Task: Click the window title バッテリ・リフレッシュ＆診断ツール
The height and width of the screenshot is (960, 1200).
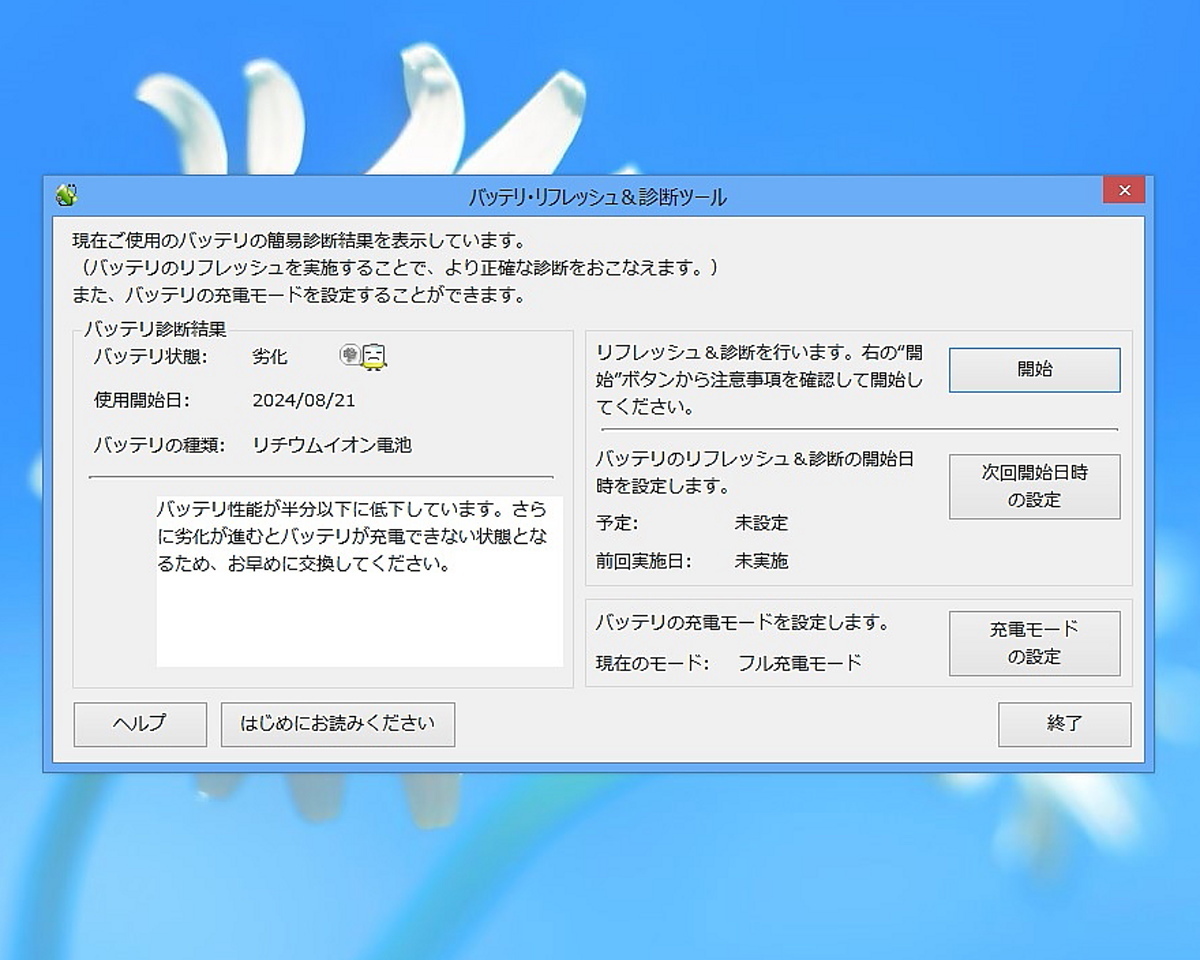Action: [598, 198]
